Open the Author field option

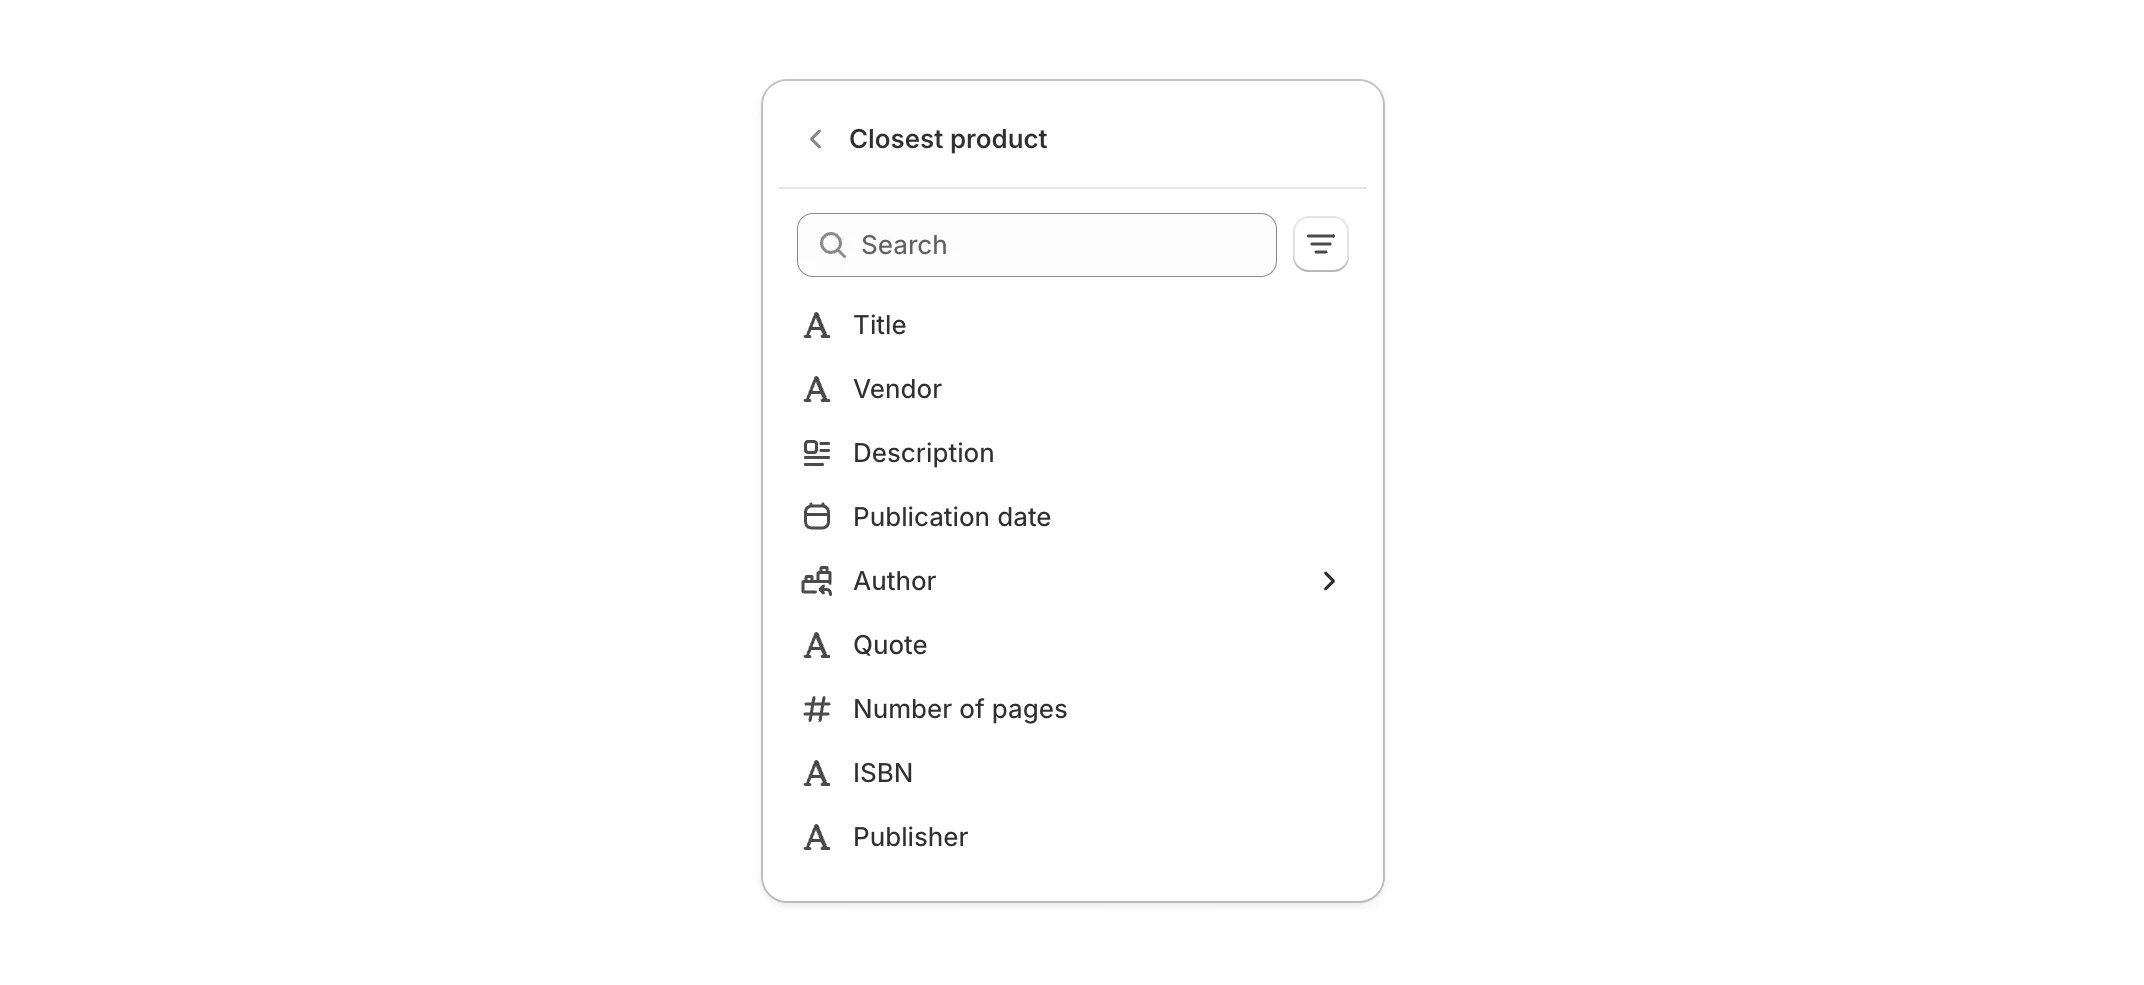tap(894, 581)
